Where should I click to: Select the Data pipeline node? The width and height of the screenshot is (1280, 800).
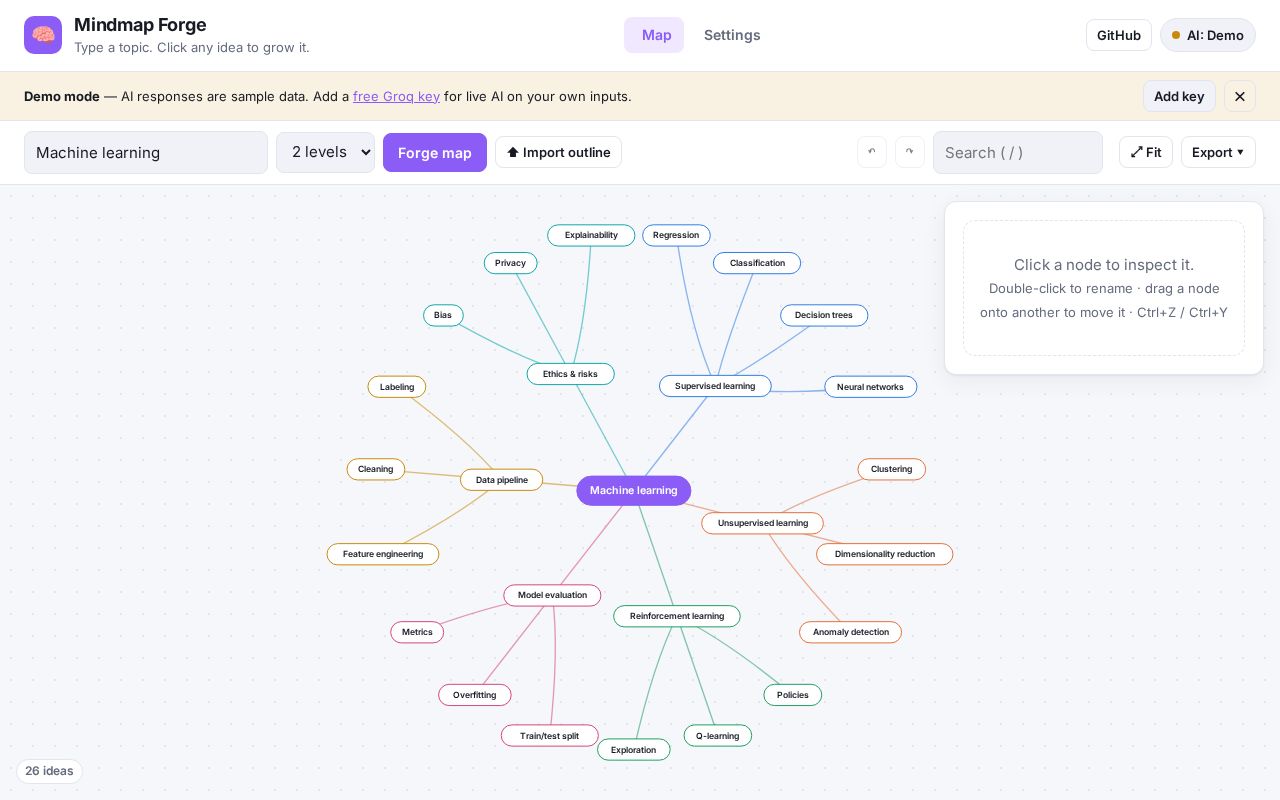[501, 480]
